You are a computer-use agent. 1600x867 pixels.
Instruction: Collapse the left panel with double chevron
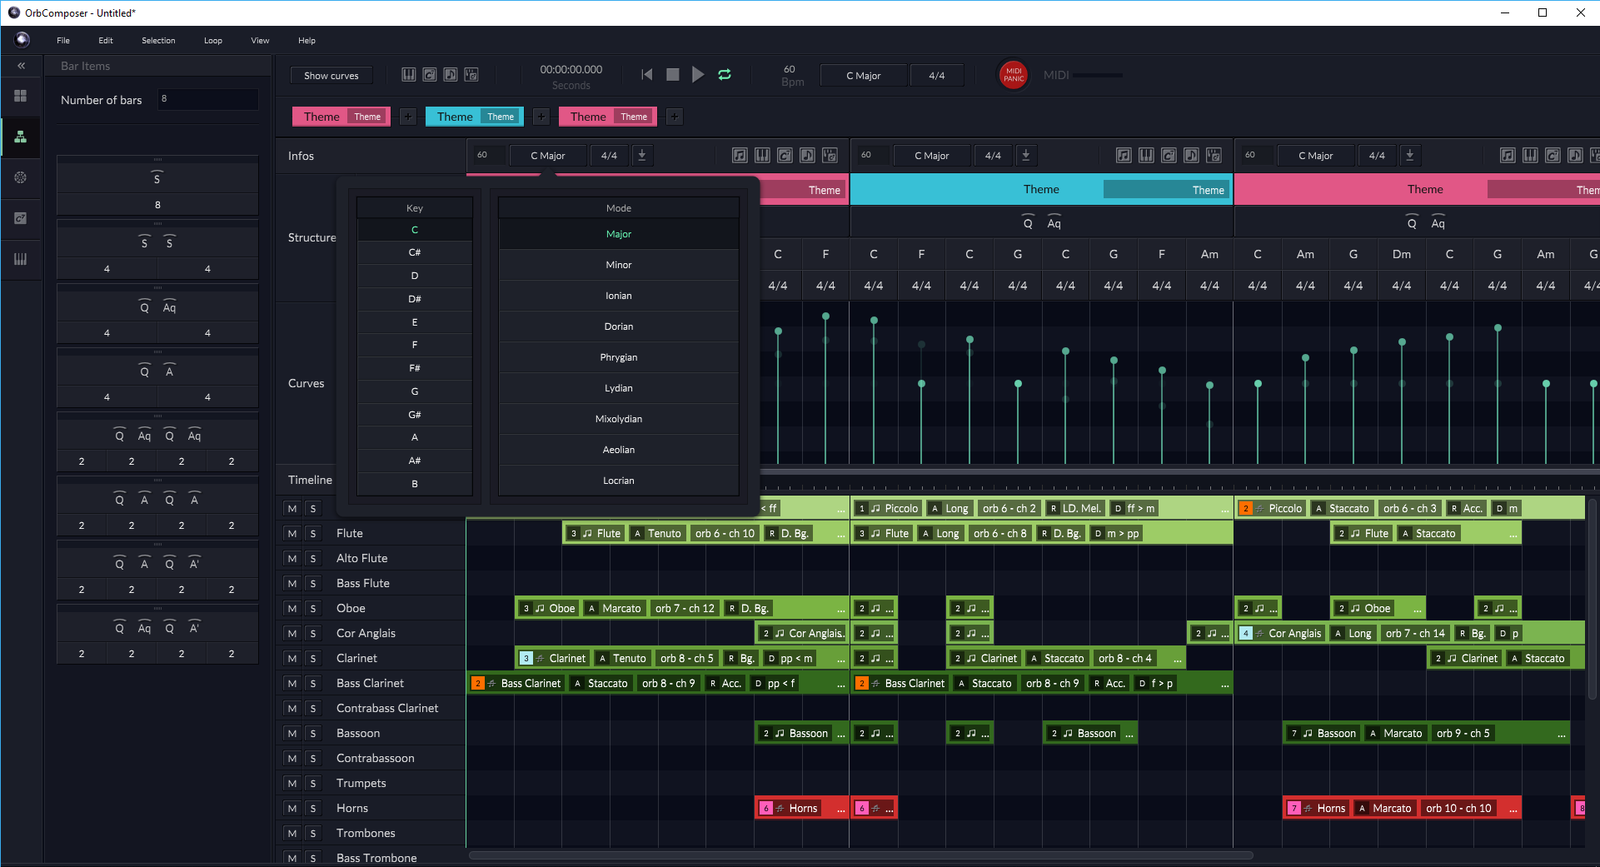pyautogui.click(x=21, y=66)
